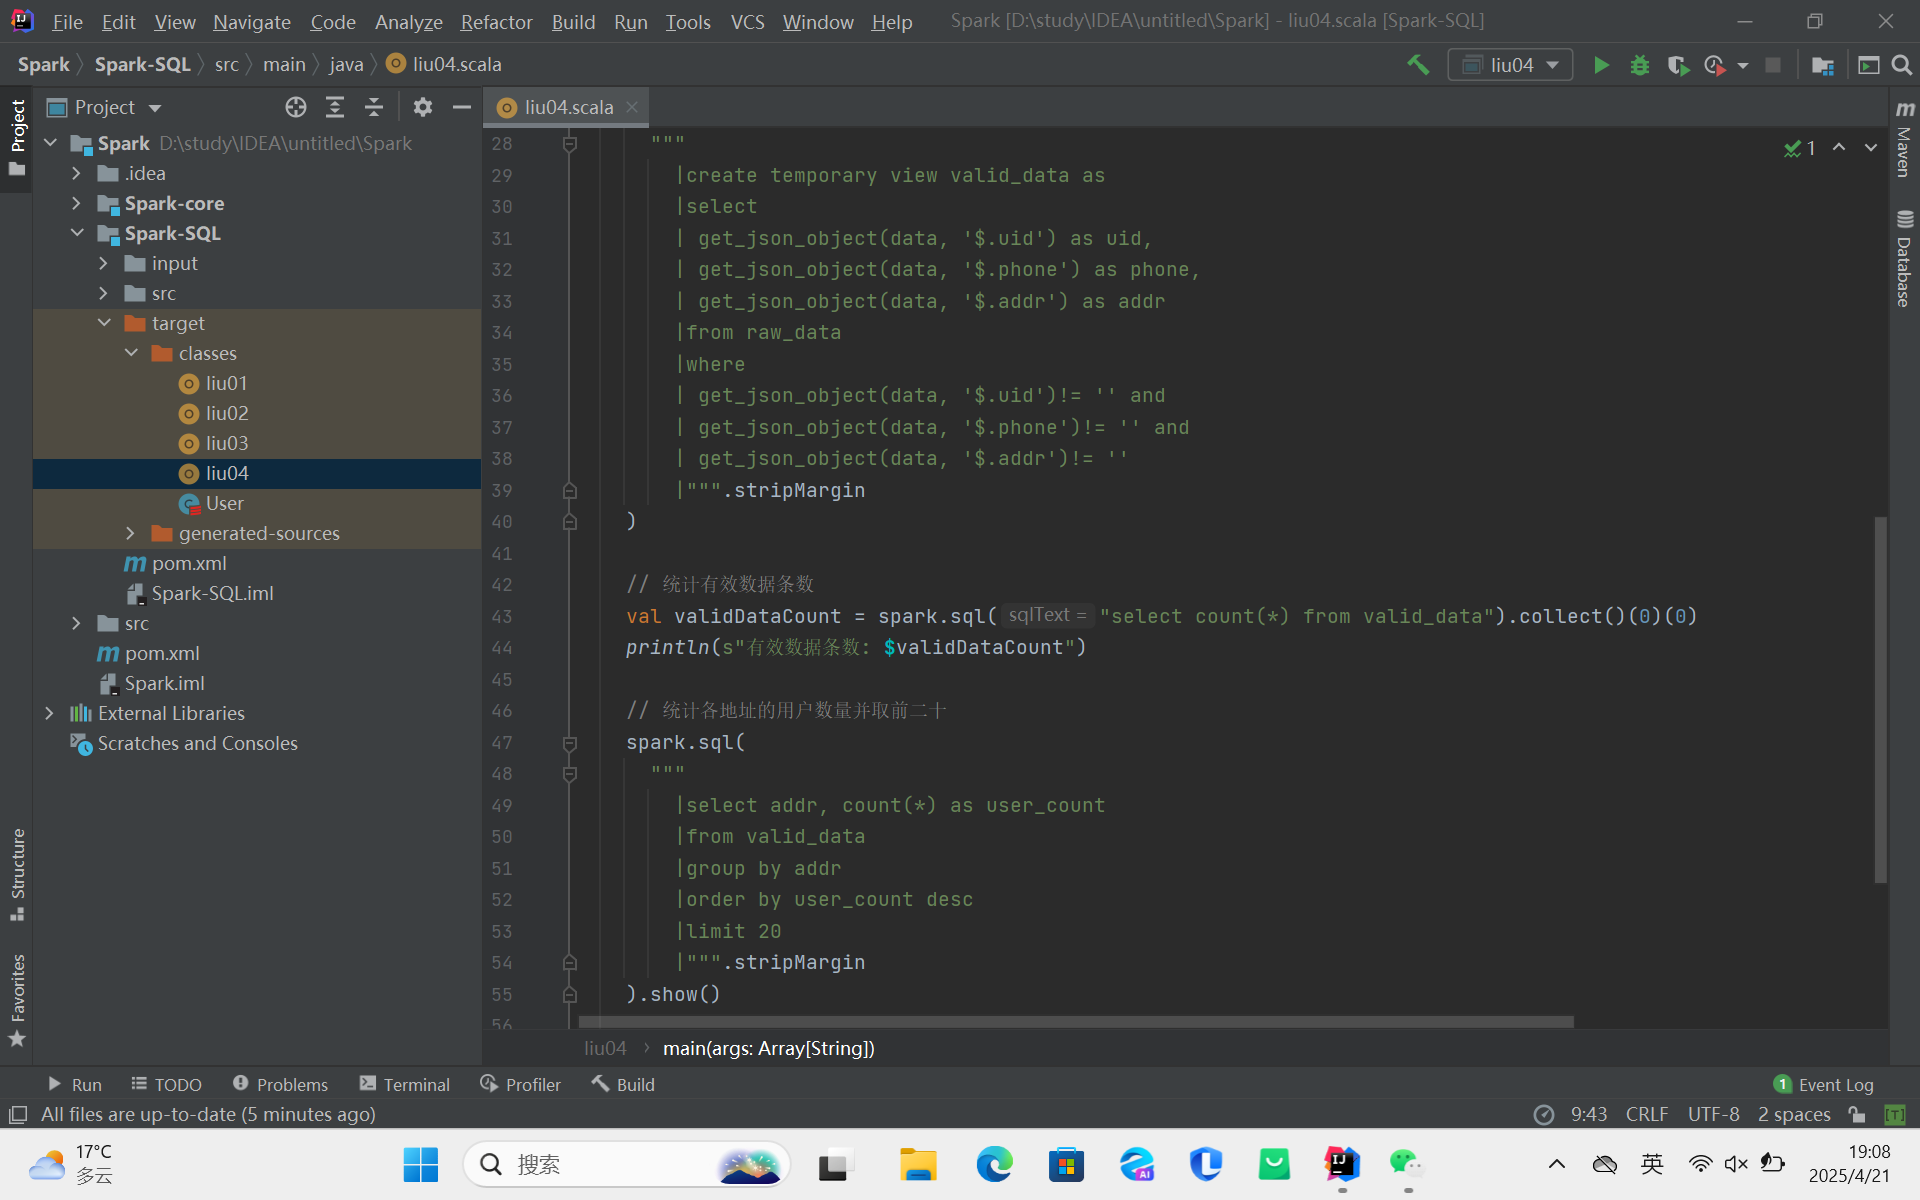This screenshot has height=1200, width=1920.
Task: Open the liu04 run configuration dropdown
Action: click(1510, 65)
